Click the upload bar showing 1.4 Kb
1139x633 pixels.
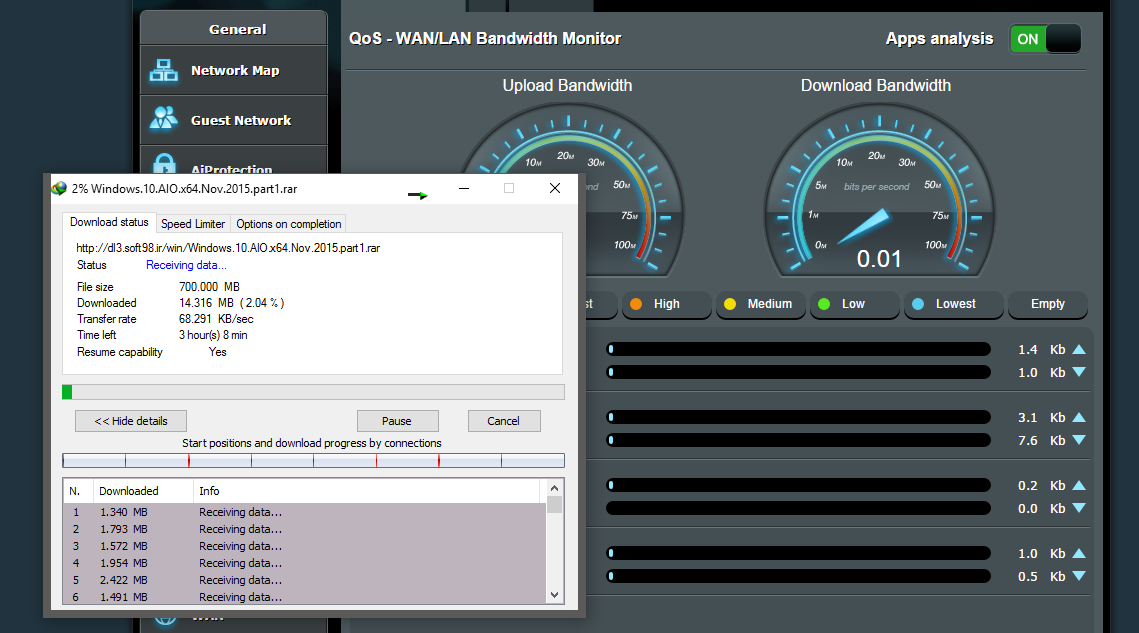[798, 350]
